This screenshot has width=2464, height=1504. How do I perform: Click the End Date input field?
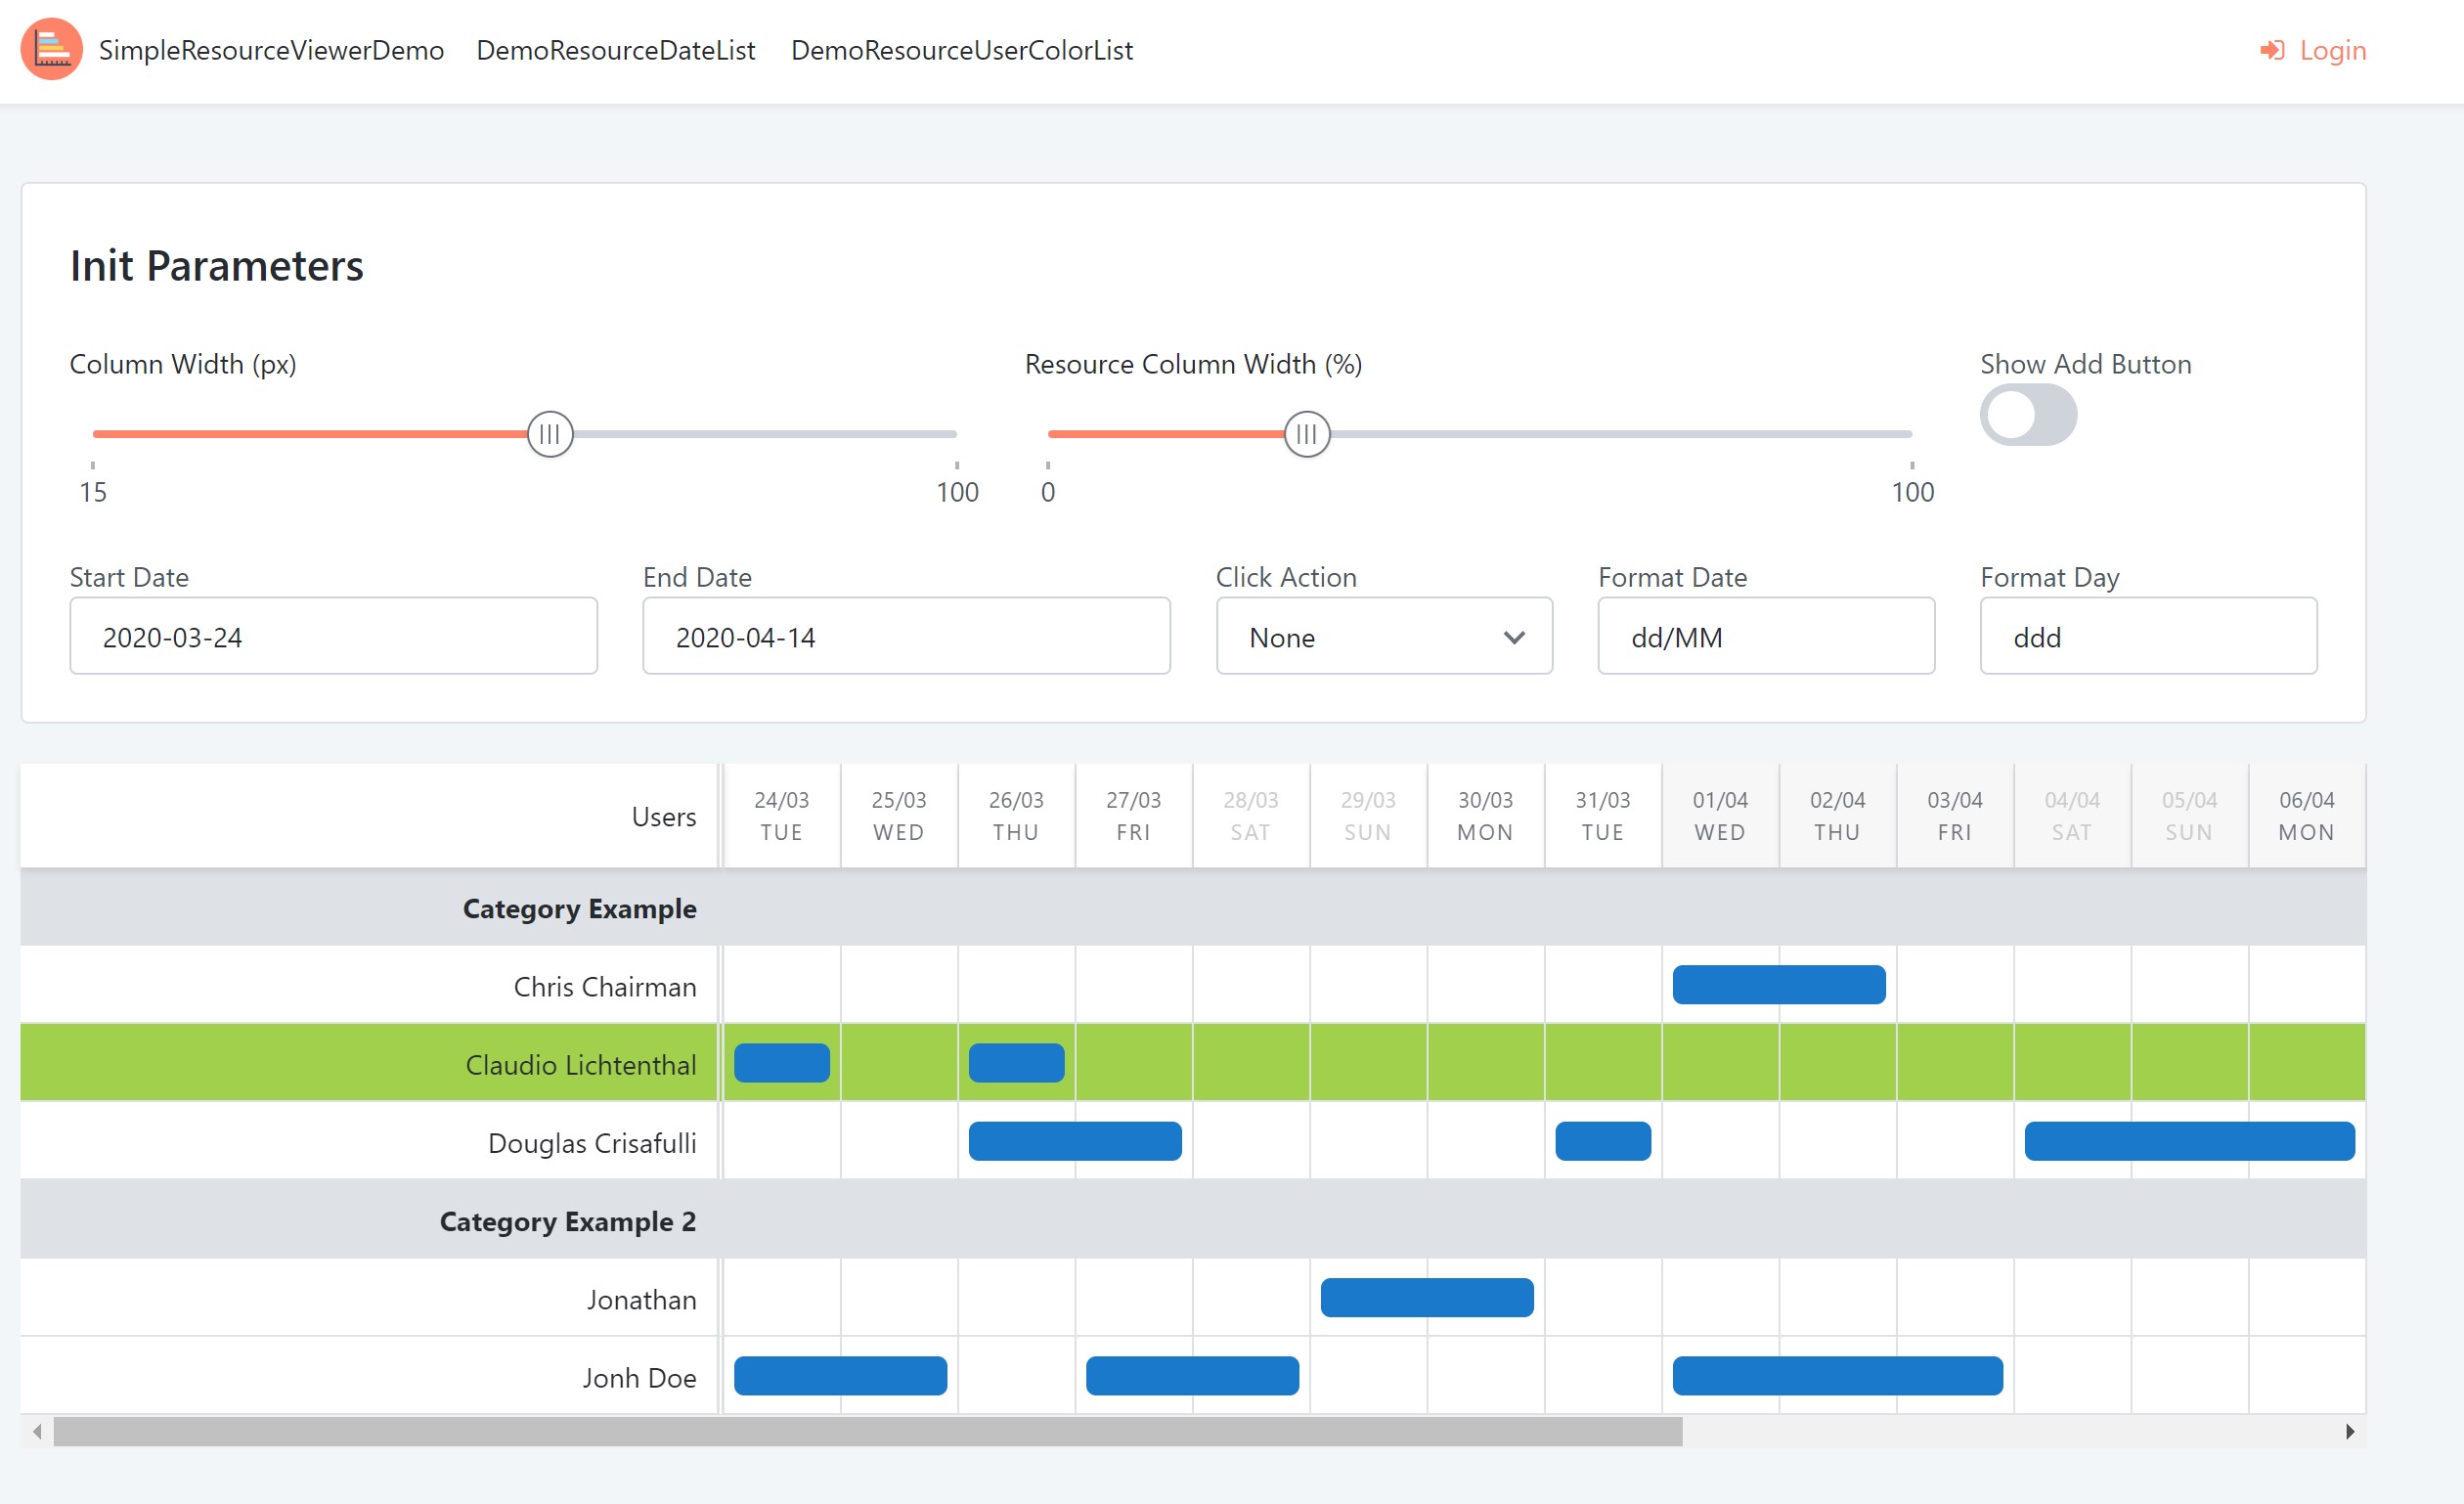(x=906, y=637)
